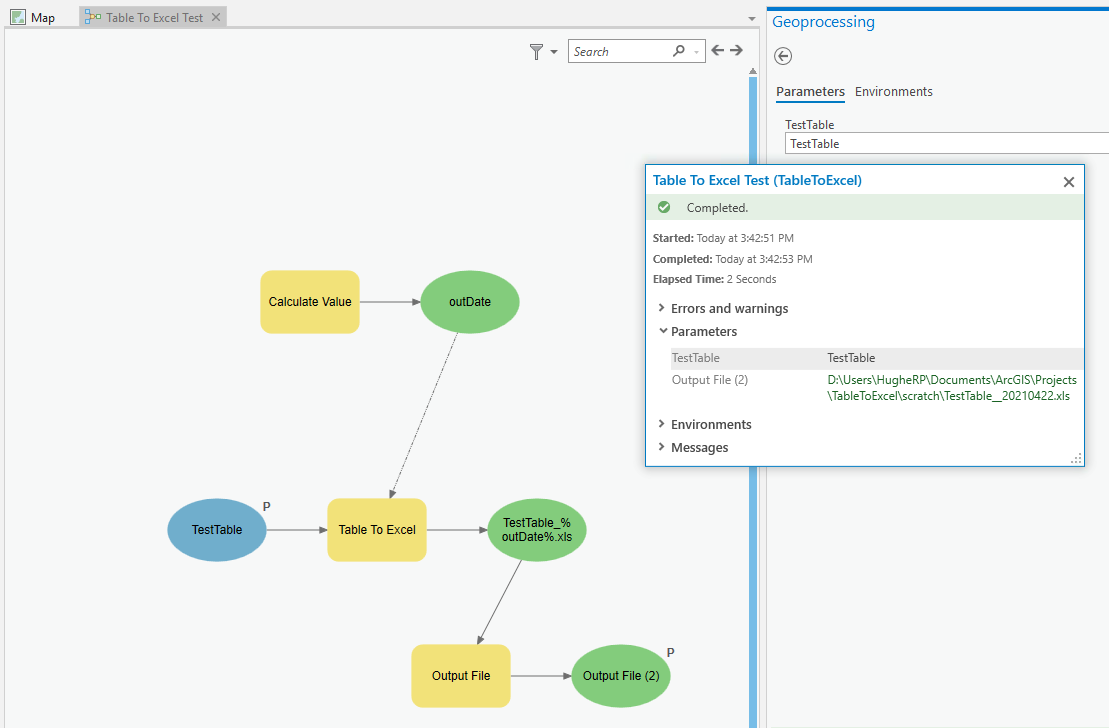Click the green Completed checkmark icon
The width and height of the screenshot is (1109, 728).
click(664, 208)
